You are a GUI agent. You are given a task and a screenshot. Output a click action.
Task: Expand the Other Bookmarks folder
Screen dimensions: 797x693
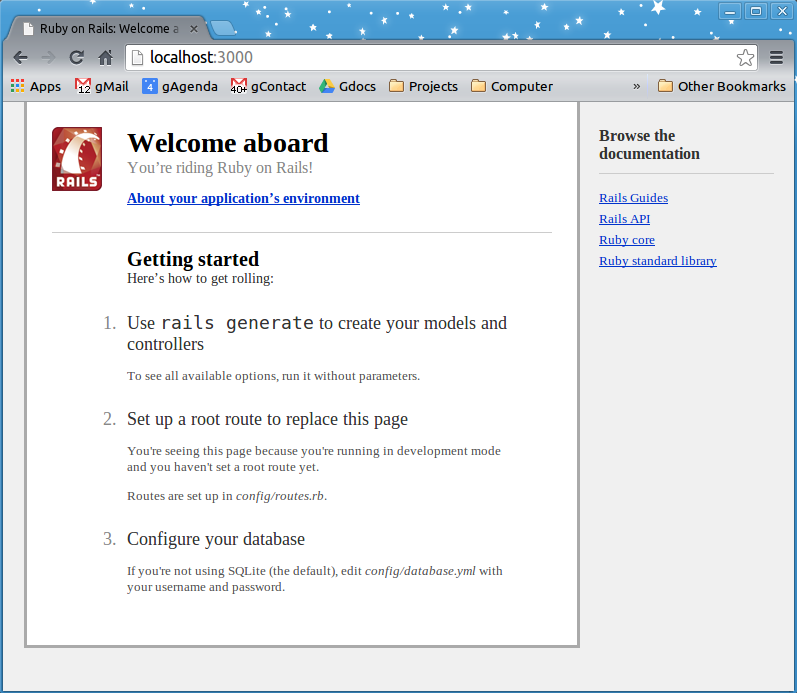coord(721,86)
